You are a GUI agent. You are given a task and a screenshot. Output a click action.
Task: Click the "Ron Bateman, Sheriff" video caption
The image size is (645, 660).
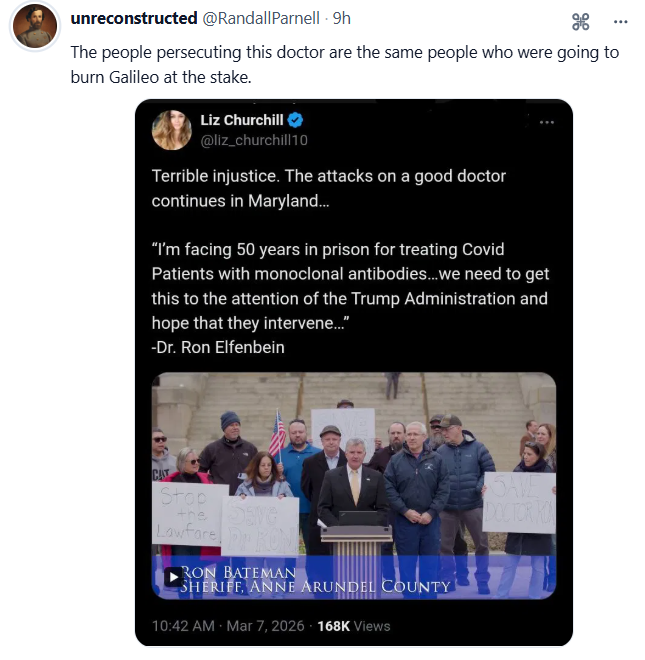coord(315,579)
